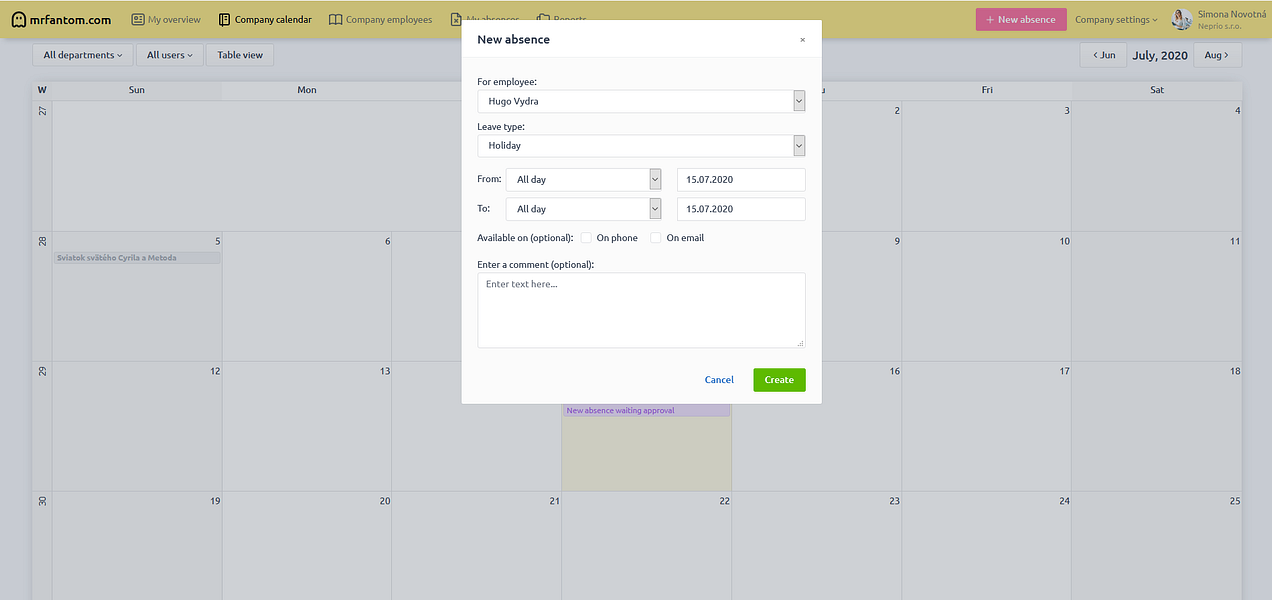Go to next month Aug
Viewport: 1272px width, 600px height.
[1217, 55]
